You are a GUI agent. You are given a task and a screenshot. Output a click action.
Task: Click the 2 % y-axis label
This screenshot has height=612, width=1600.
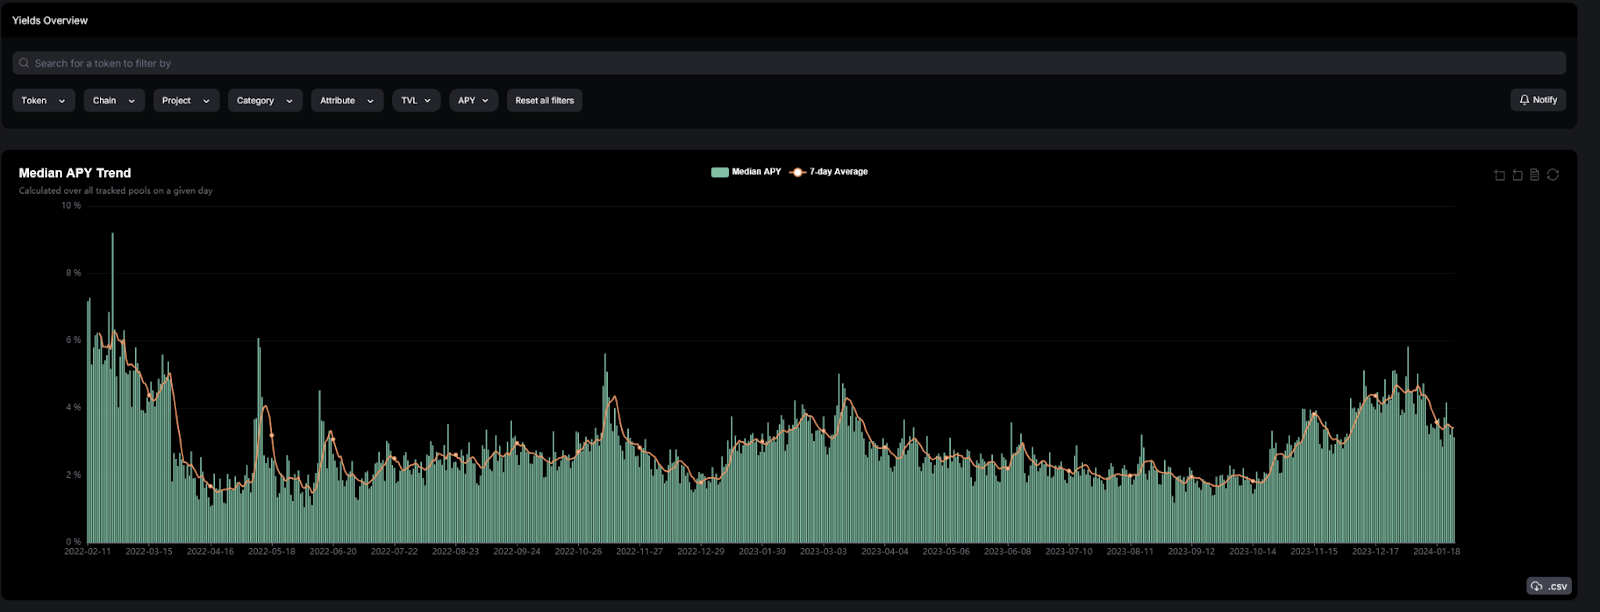[73, 475]
